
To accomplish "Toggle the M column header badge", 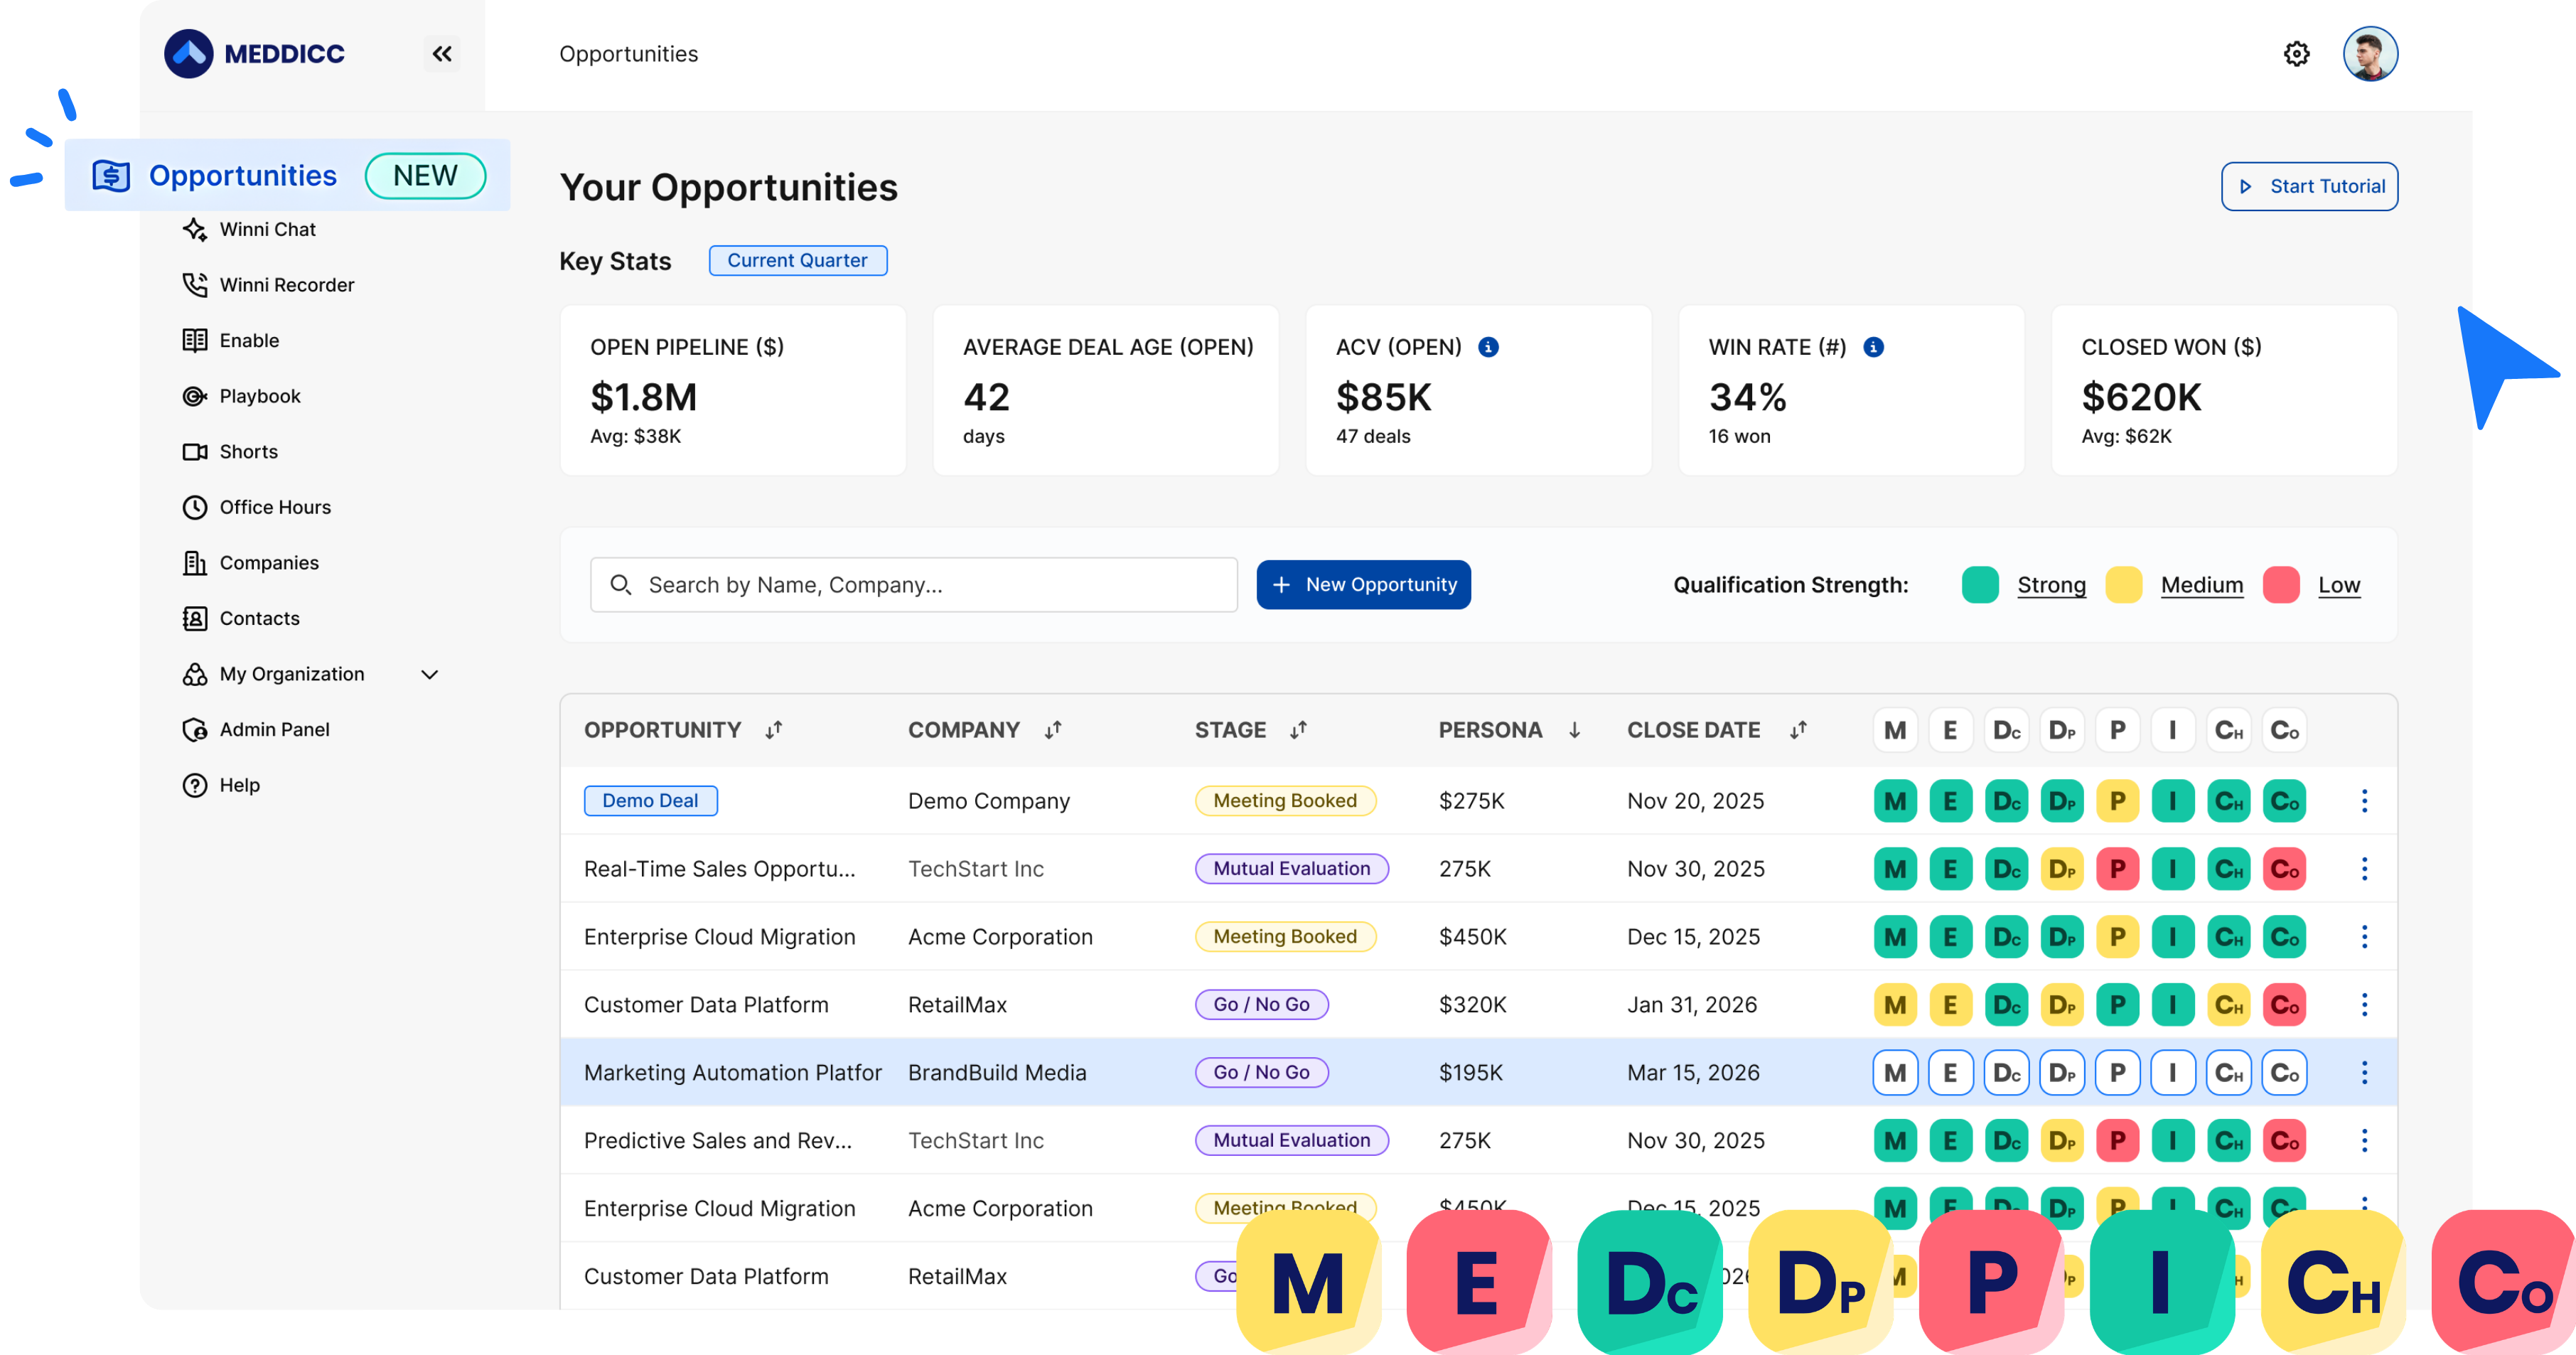I will tap(1894, 731).
